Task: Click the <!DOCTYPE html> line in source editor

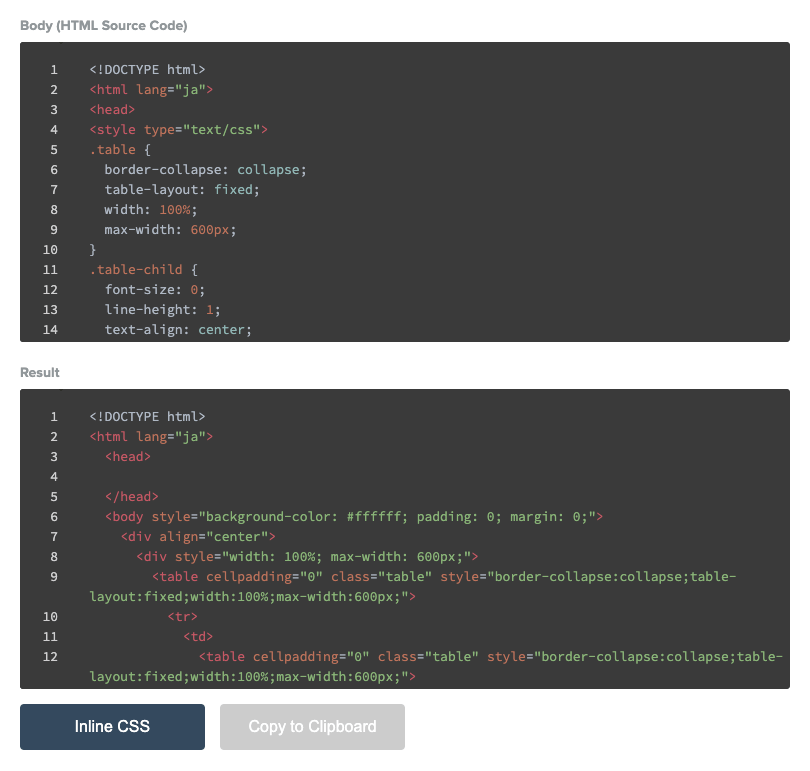Action: tap(147, 69)
